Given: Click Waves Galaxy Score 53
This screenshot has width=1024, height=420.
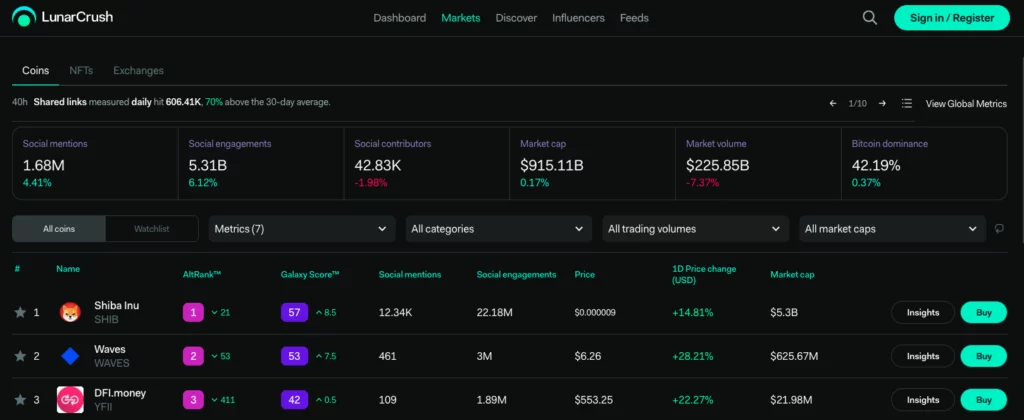Looking at the screenshot, I should click(294, 356).
